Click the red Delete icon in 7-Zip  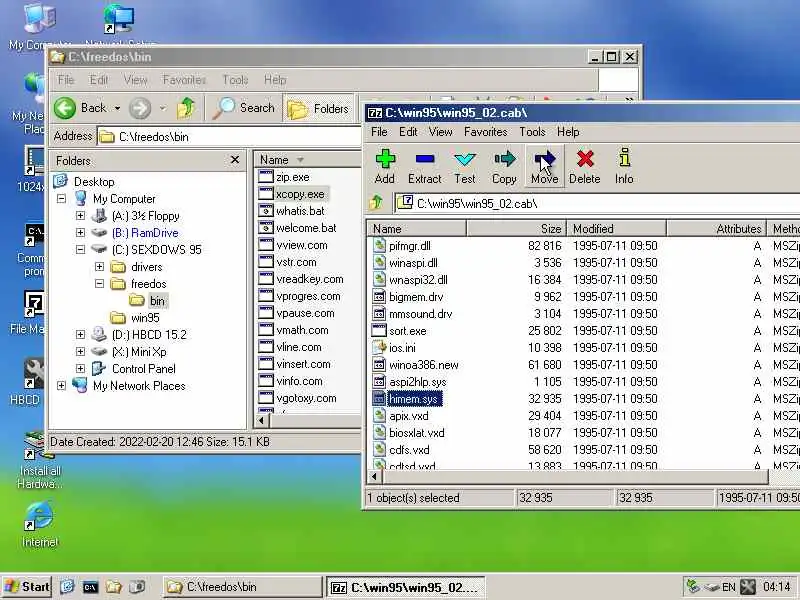(x=585, y=166)
